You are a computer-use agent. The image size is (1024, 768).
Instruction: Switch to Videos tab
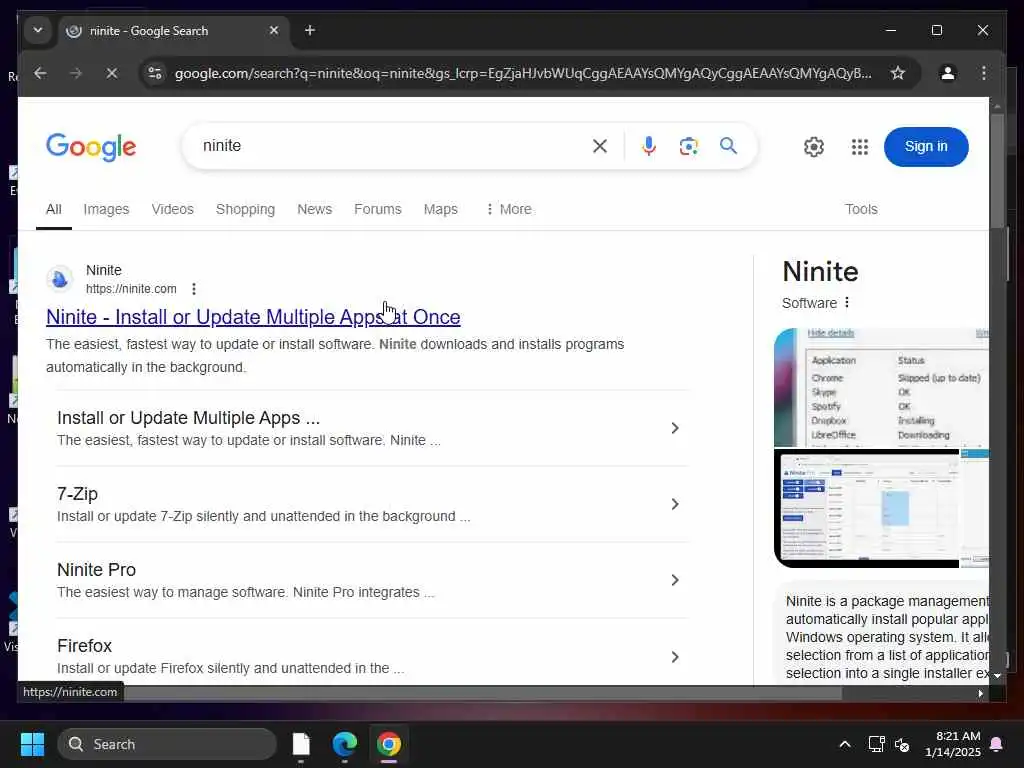click(172, 209)
